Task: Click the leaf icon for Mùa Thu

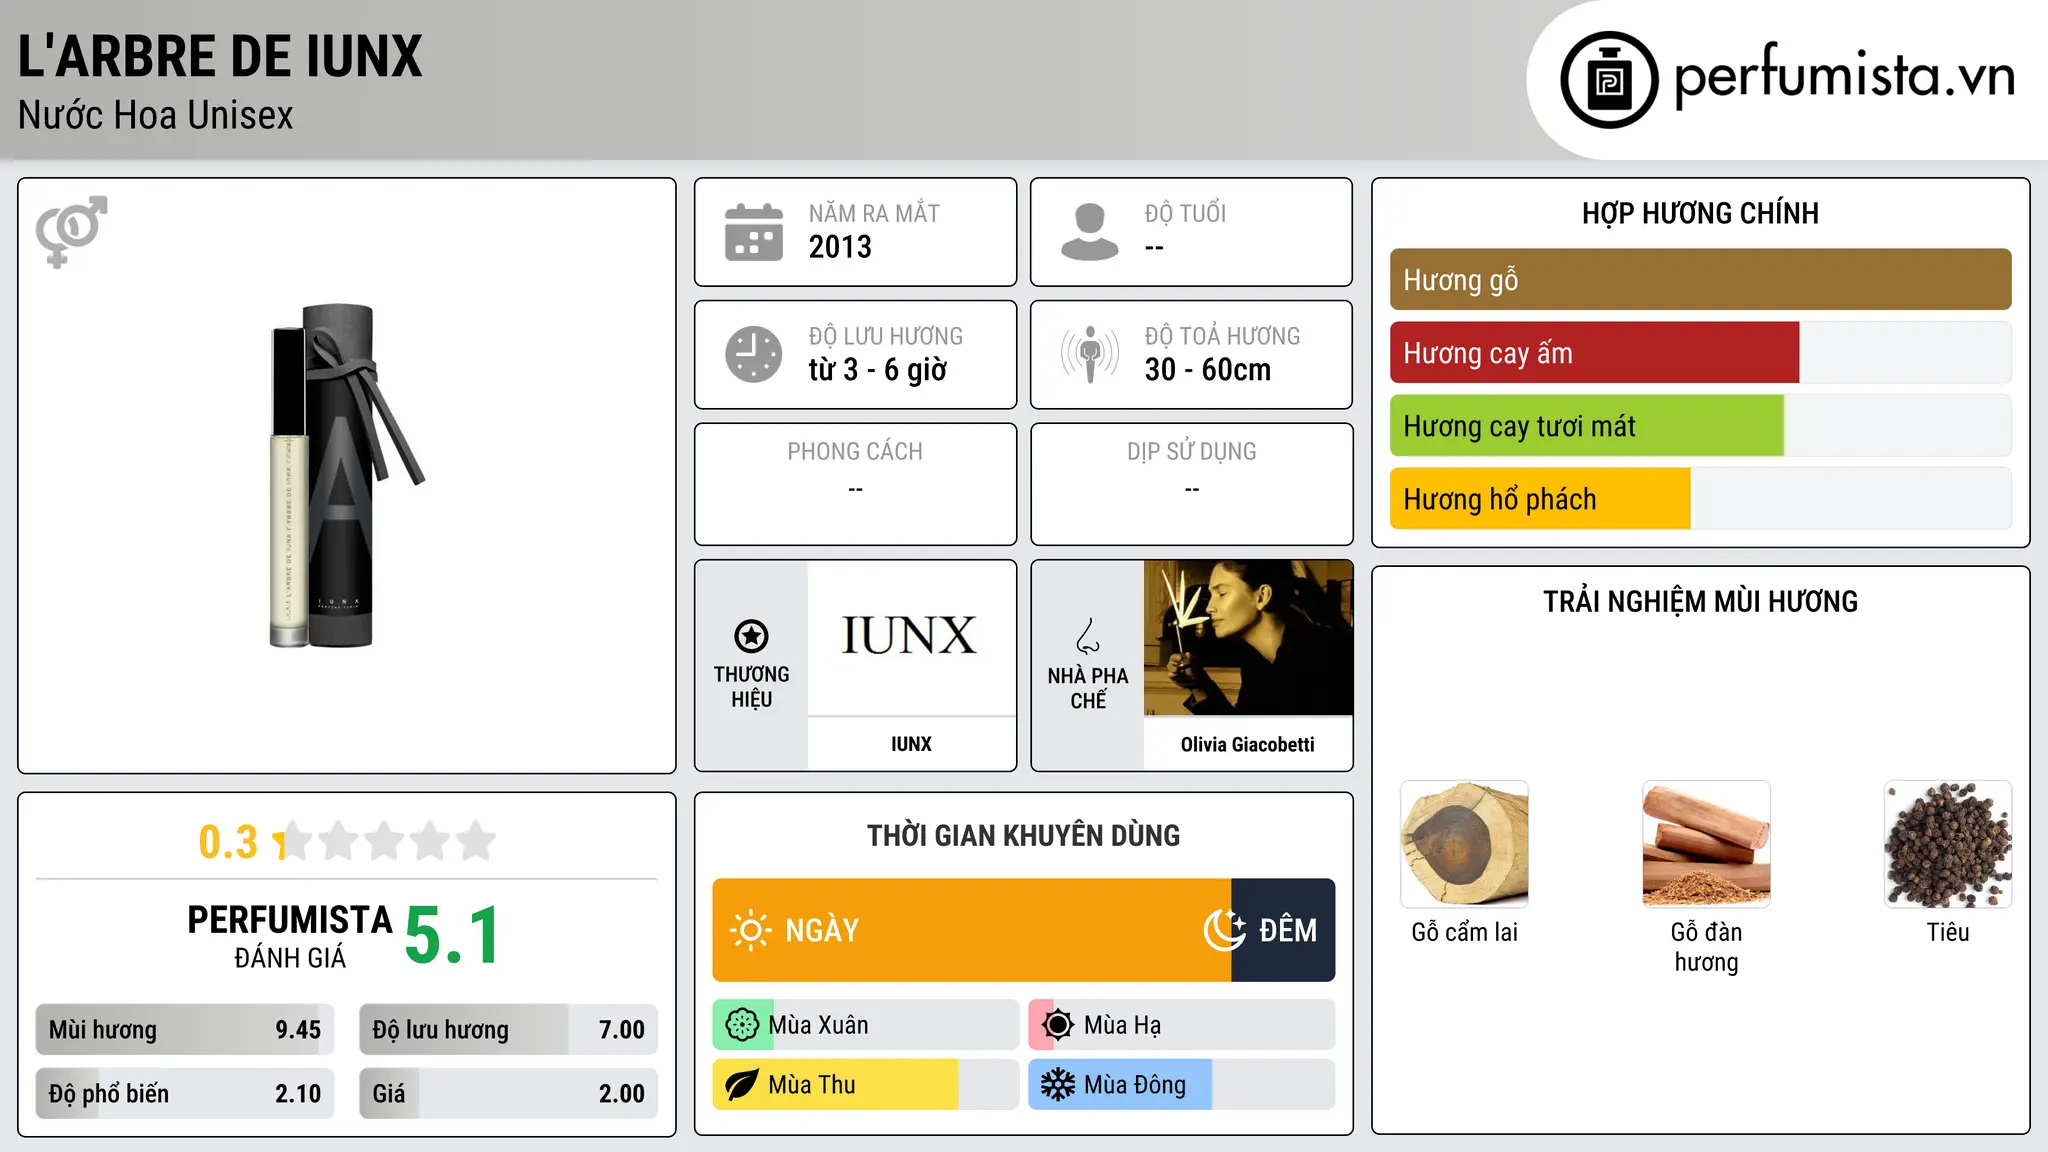Action: 742,1085
